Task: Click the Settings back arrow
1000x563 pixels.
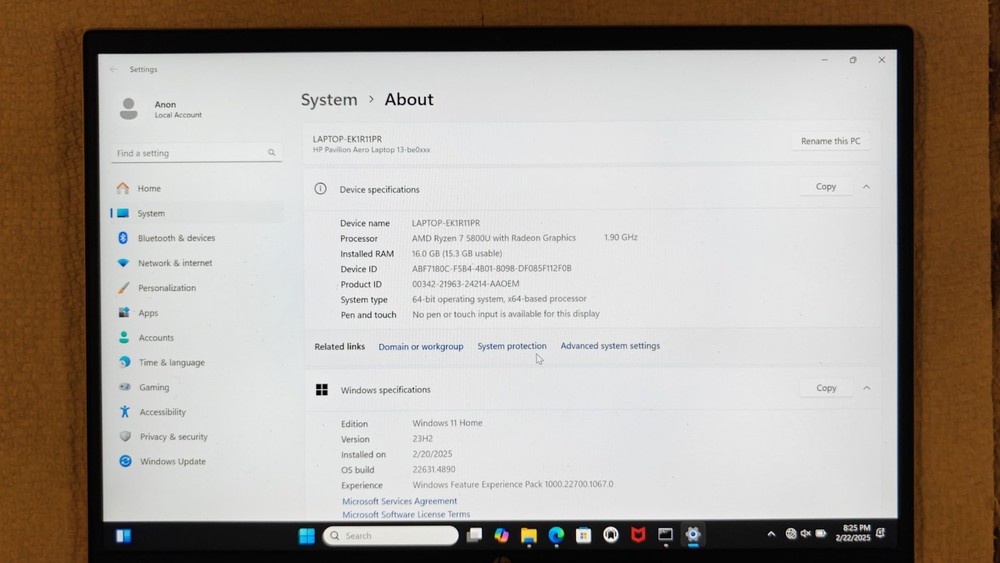Action: coord(114,69)
